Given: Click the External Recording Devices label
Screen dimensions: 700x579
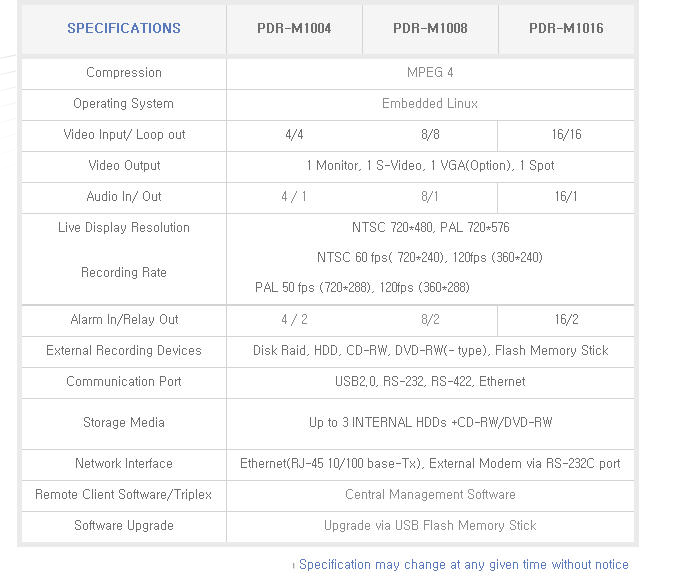Looking at the screenshot, I should click(x=124, y=351).
